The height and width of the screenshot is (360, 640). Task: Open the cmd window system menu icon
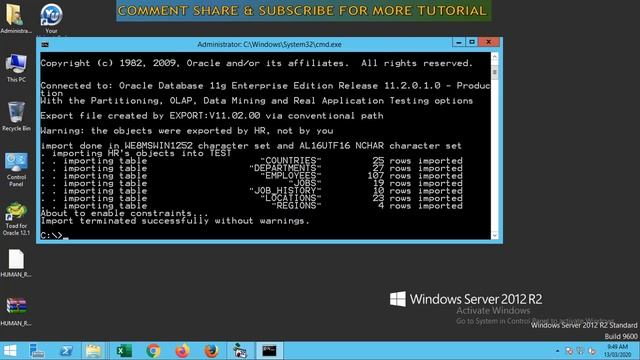click(45, 44)
